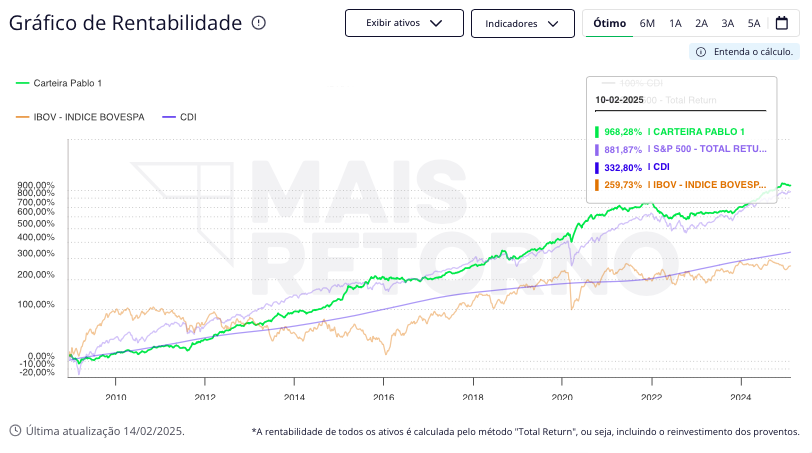
Task: Click the clock icon beside Última atualização
Action: pos(15,431)
